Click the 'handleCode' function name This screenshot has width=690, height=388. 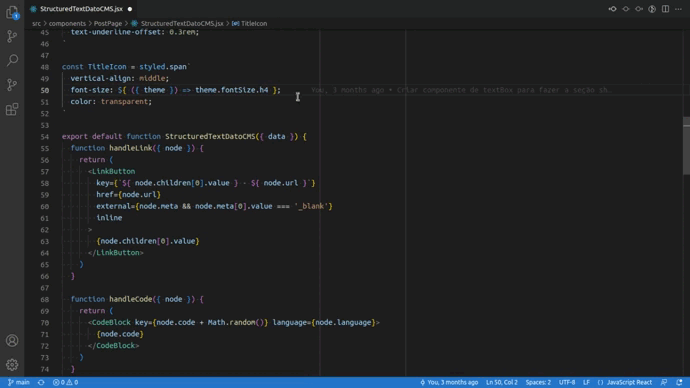[x=131, y=299]
